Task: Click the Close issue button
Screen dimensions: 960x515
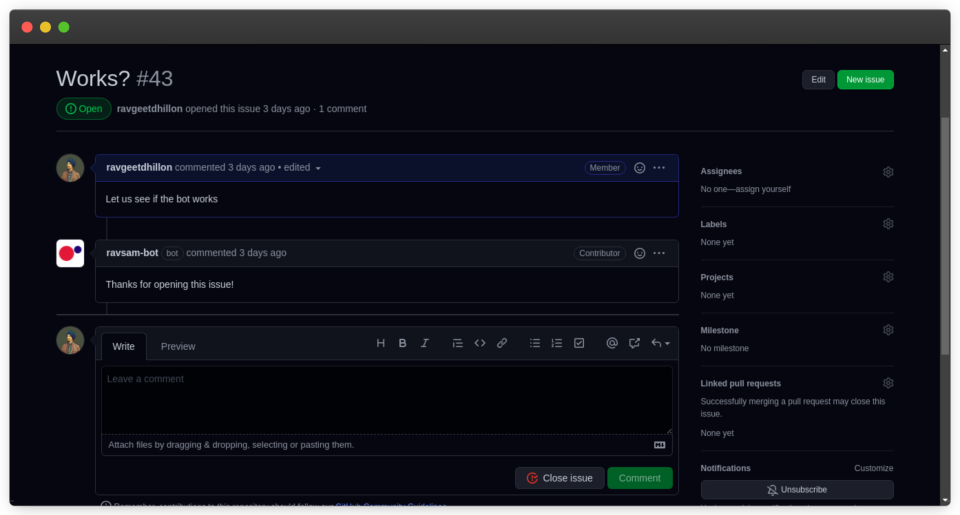Action: point(560,478)
